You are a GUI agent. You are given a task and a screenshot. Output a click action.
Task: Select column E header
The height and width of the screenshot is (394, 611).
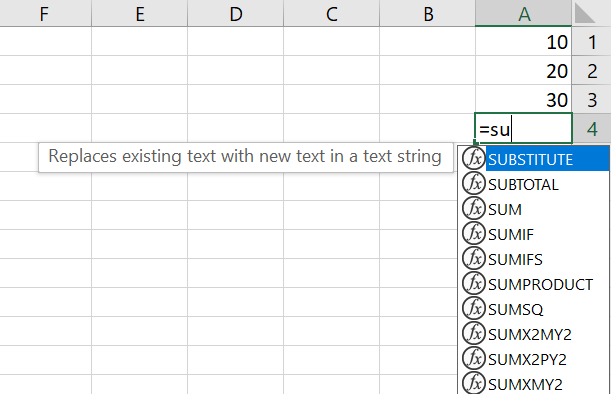[x=140, y=13]
